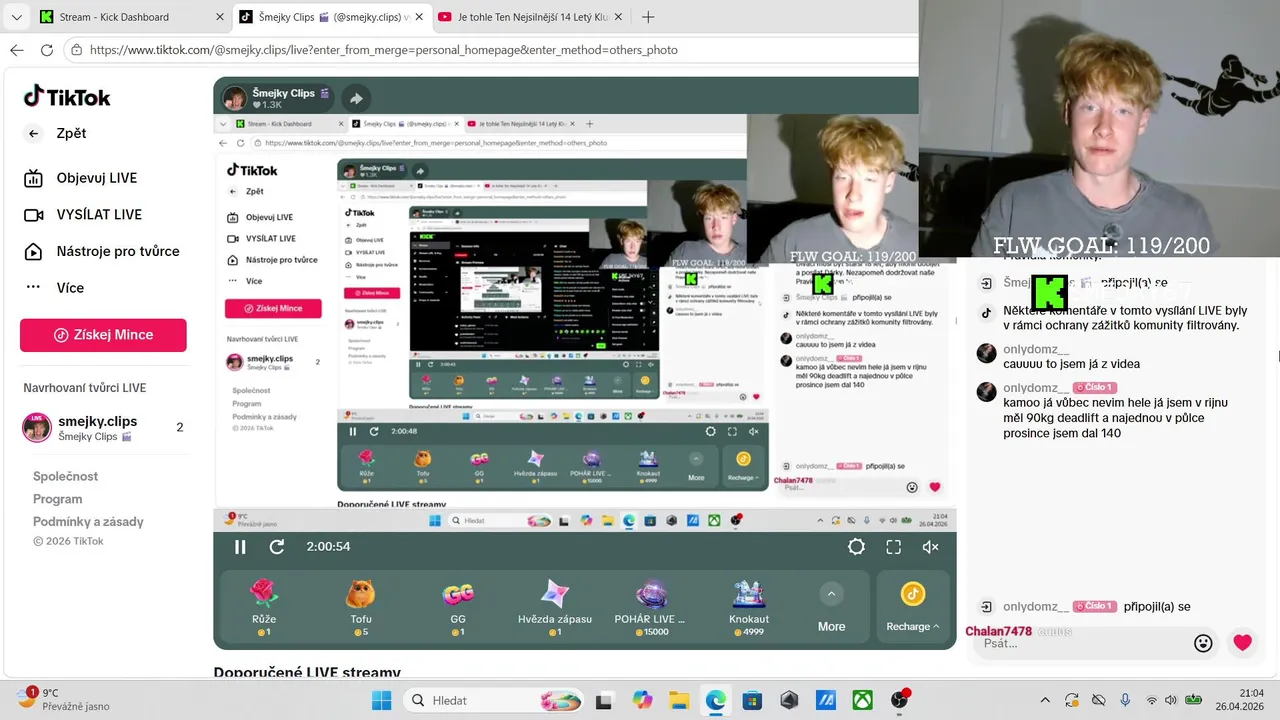Click the Hledat taskbar search box
The height and width of the screenshot is (720, 1280).
[495, 700]
